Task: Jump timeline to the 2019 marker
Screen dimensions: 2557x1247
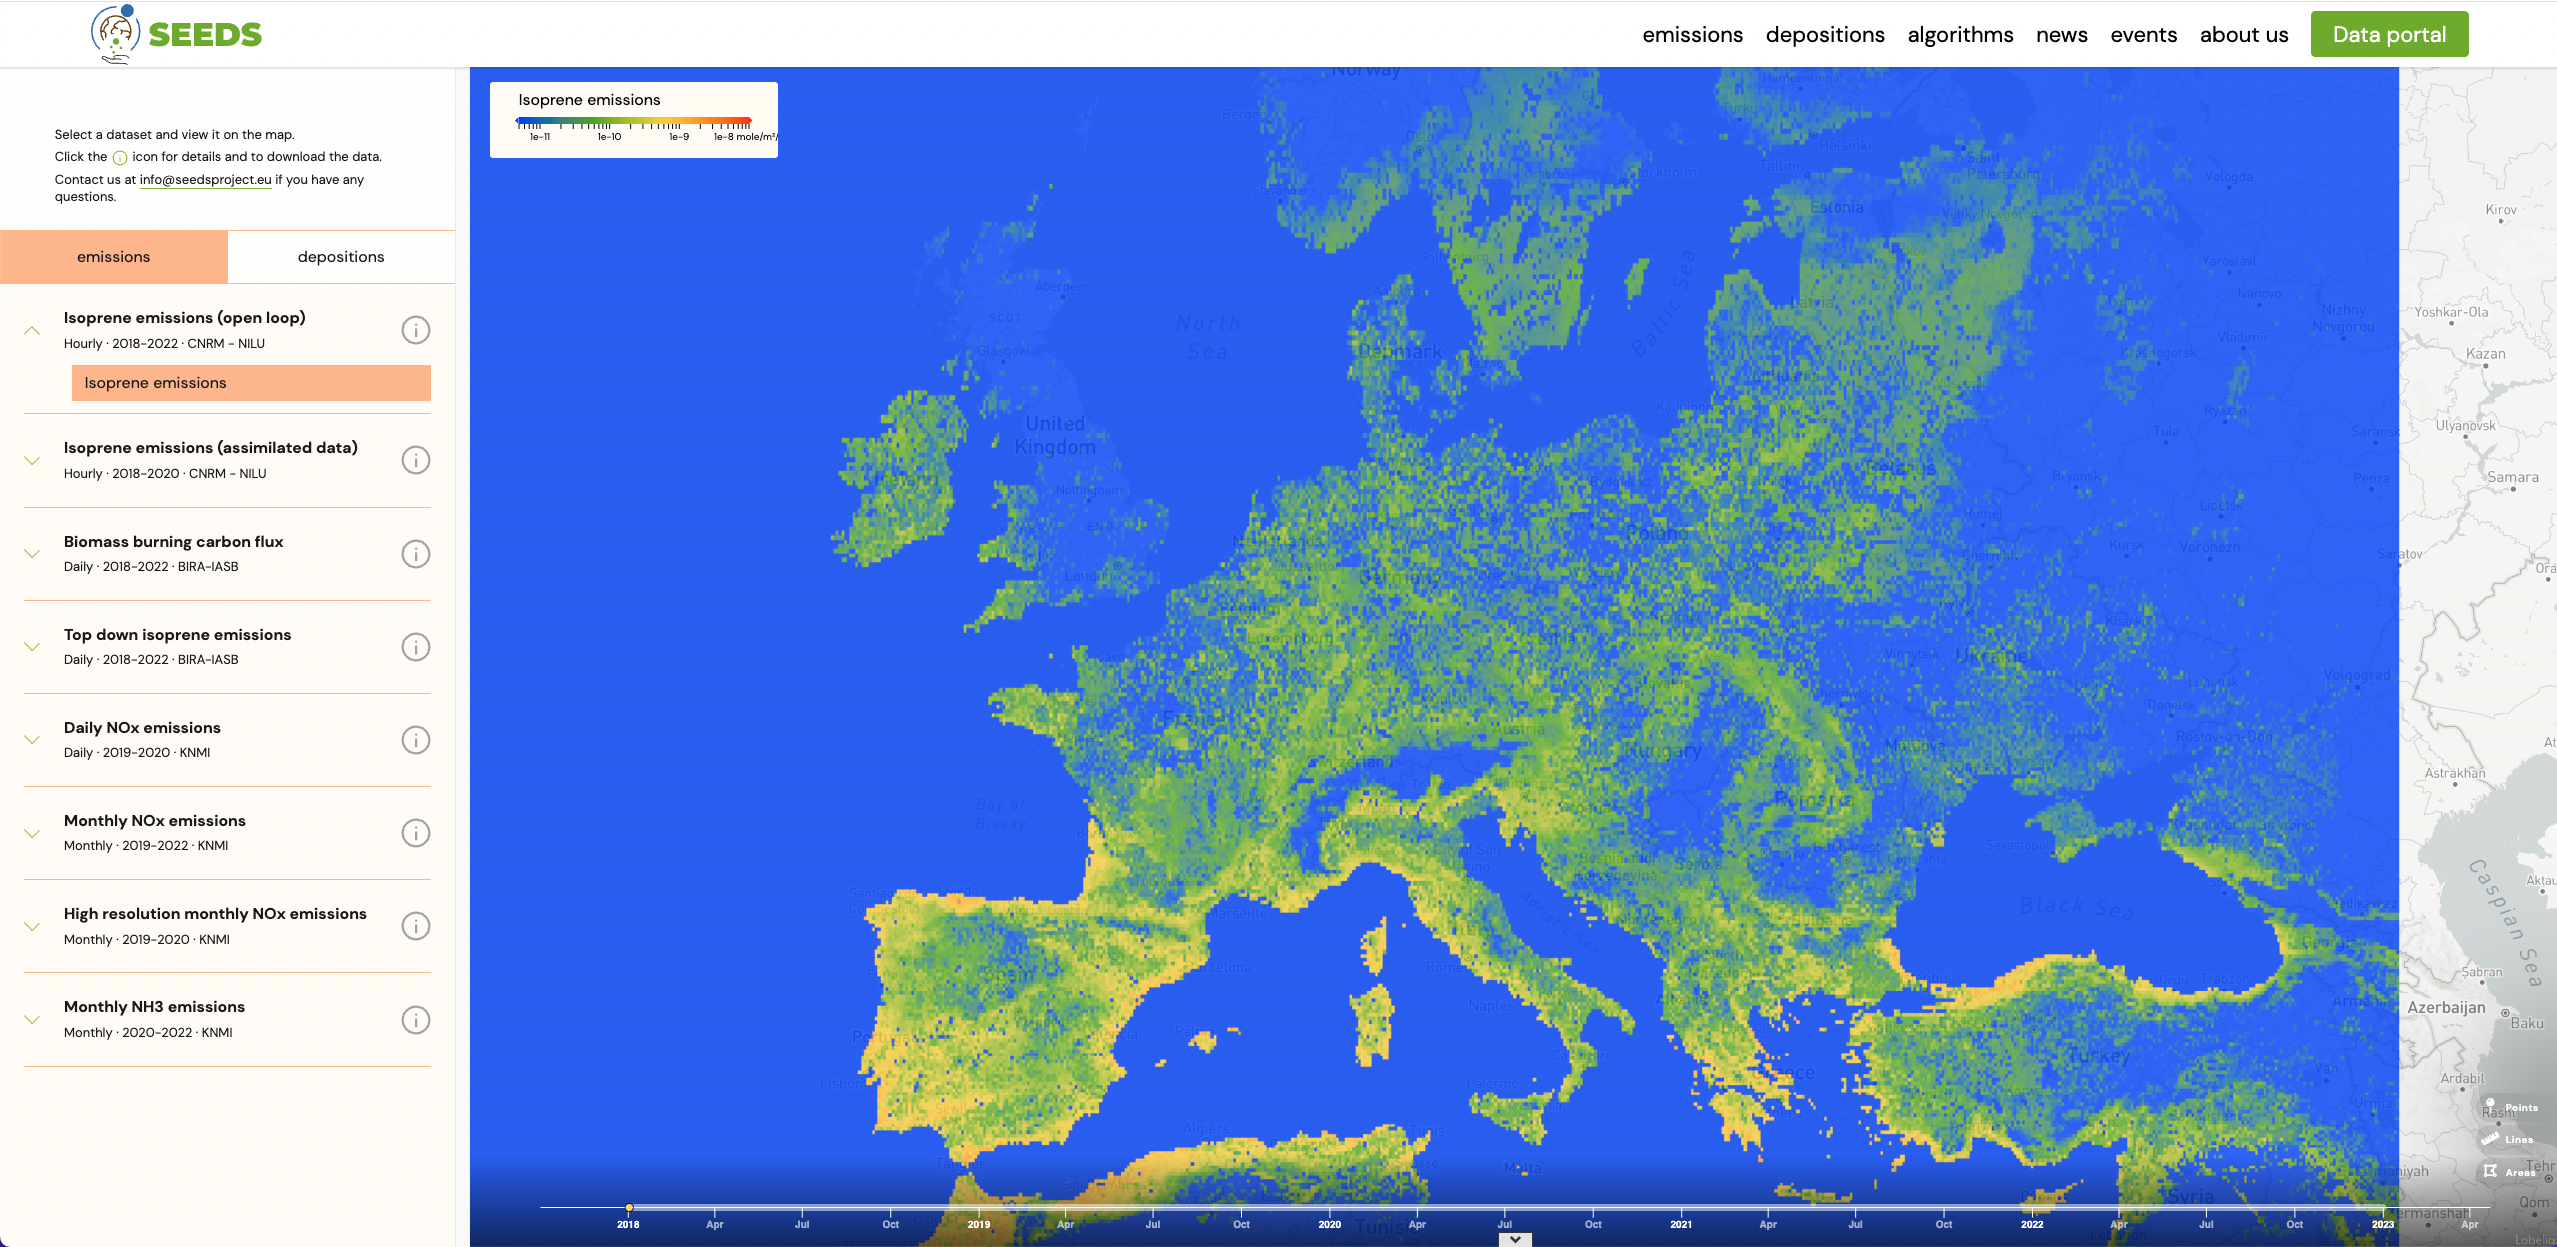Action: 978,1224
